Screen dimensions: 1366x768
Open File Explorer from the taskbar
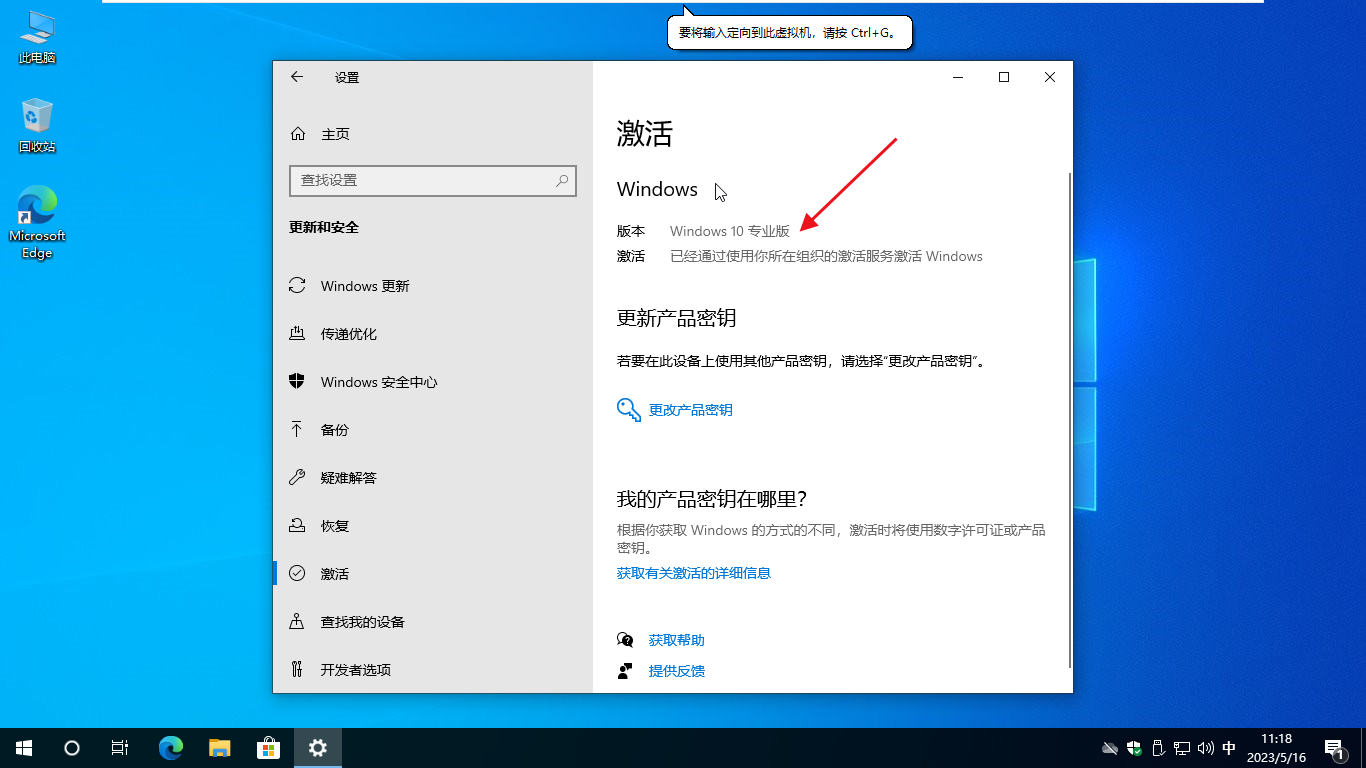pos(220,748)
